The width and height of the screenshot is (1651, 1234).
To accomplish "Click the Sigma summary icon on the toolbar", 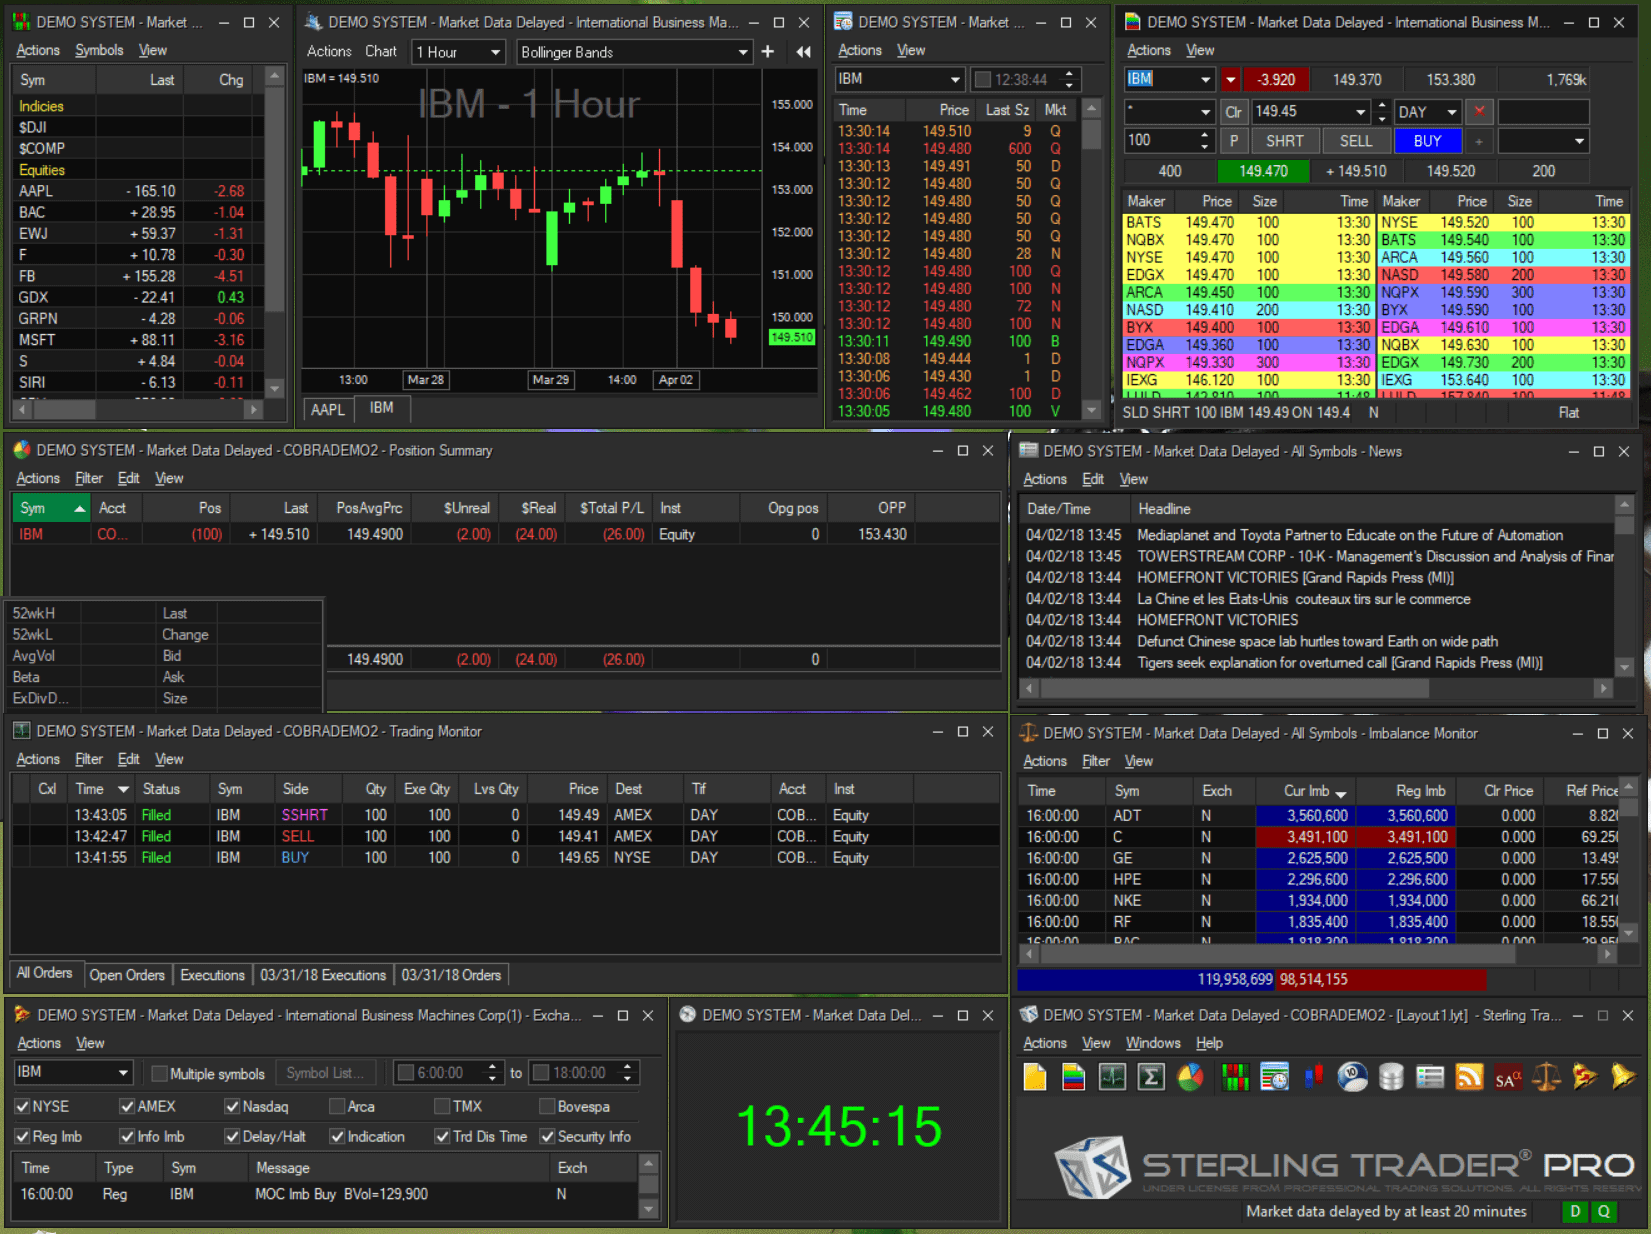I will (1151, 1077).
